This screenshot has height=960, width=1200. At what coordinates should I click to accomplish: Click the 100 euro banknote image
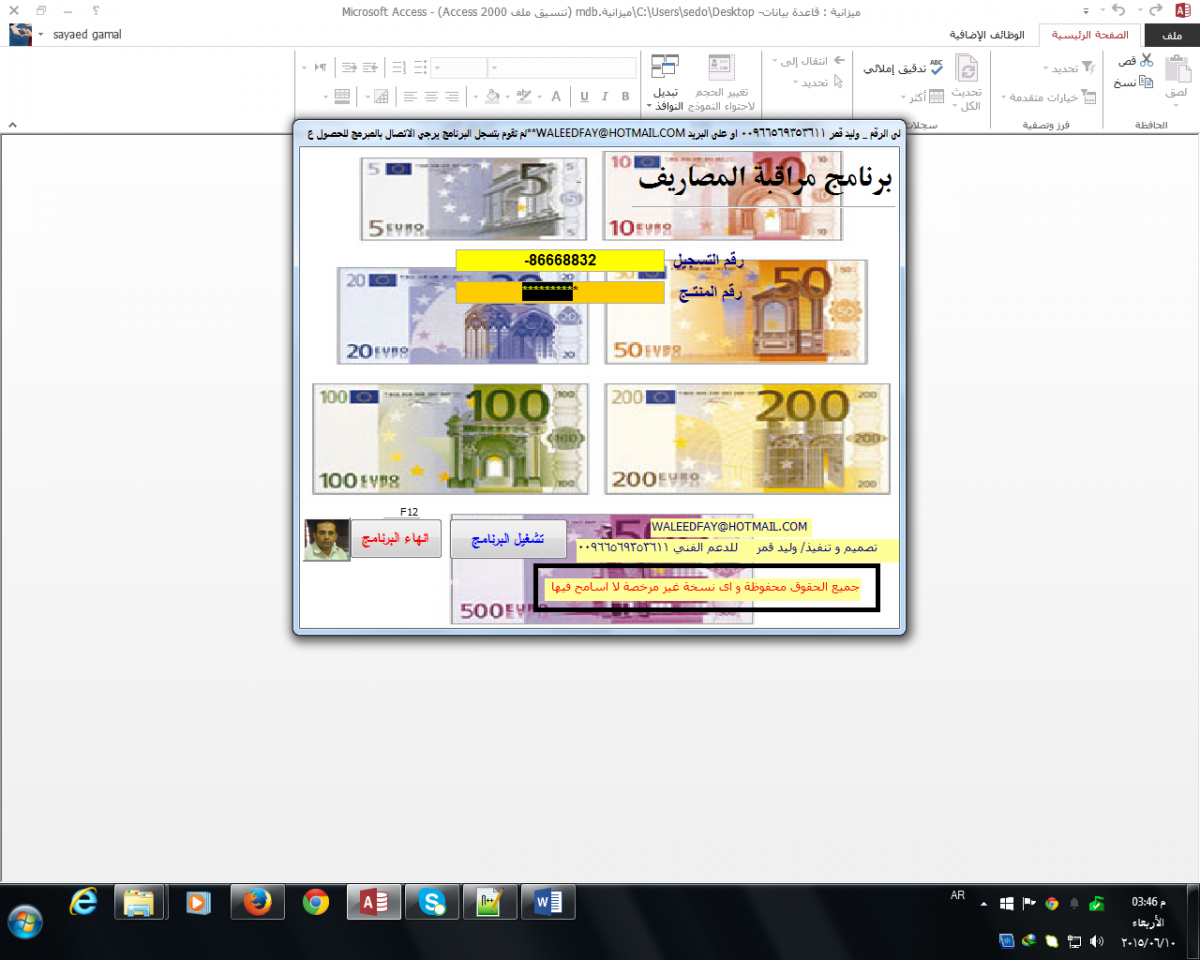450,438
